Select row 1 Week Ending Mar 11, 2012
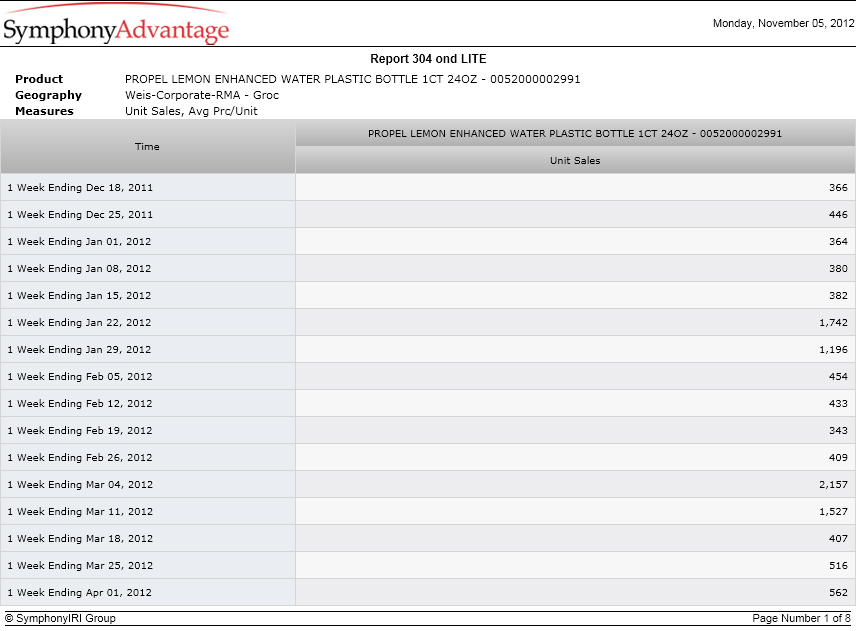The height and width of the screenshot is (631, 856). [x=428, y=511]
